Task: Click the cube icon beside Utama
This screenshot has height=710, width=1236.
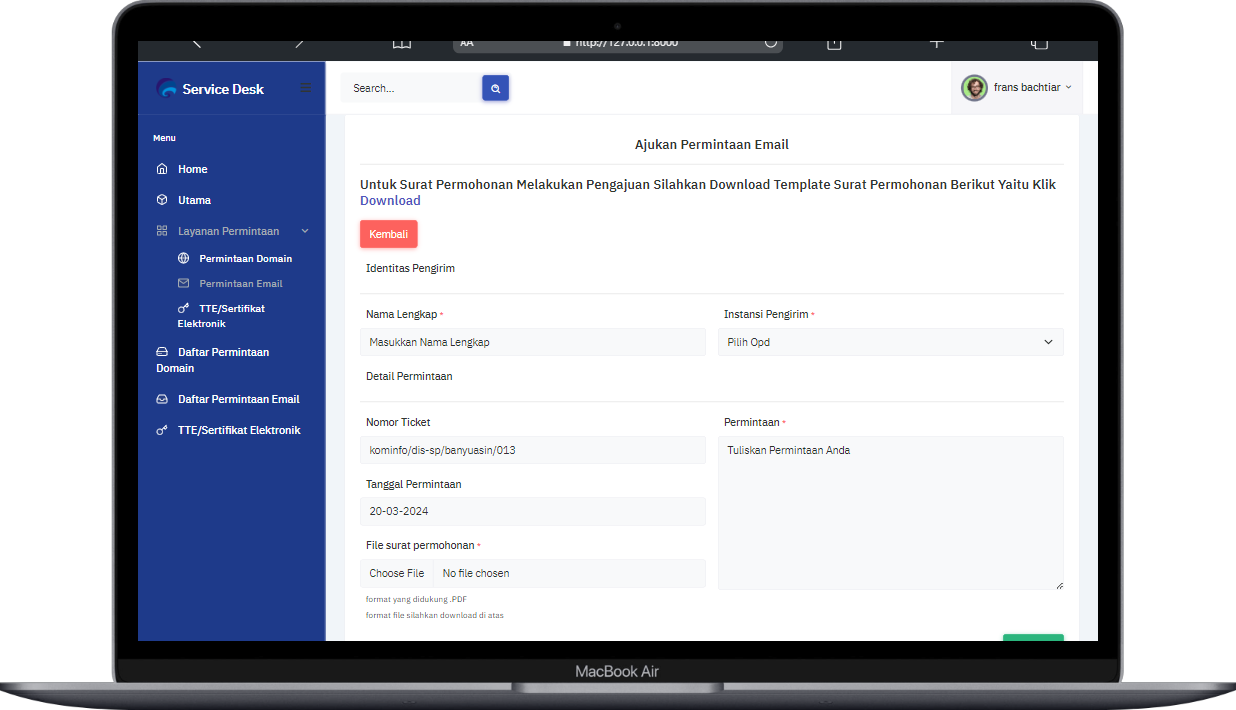Action: tap(162, 200)
